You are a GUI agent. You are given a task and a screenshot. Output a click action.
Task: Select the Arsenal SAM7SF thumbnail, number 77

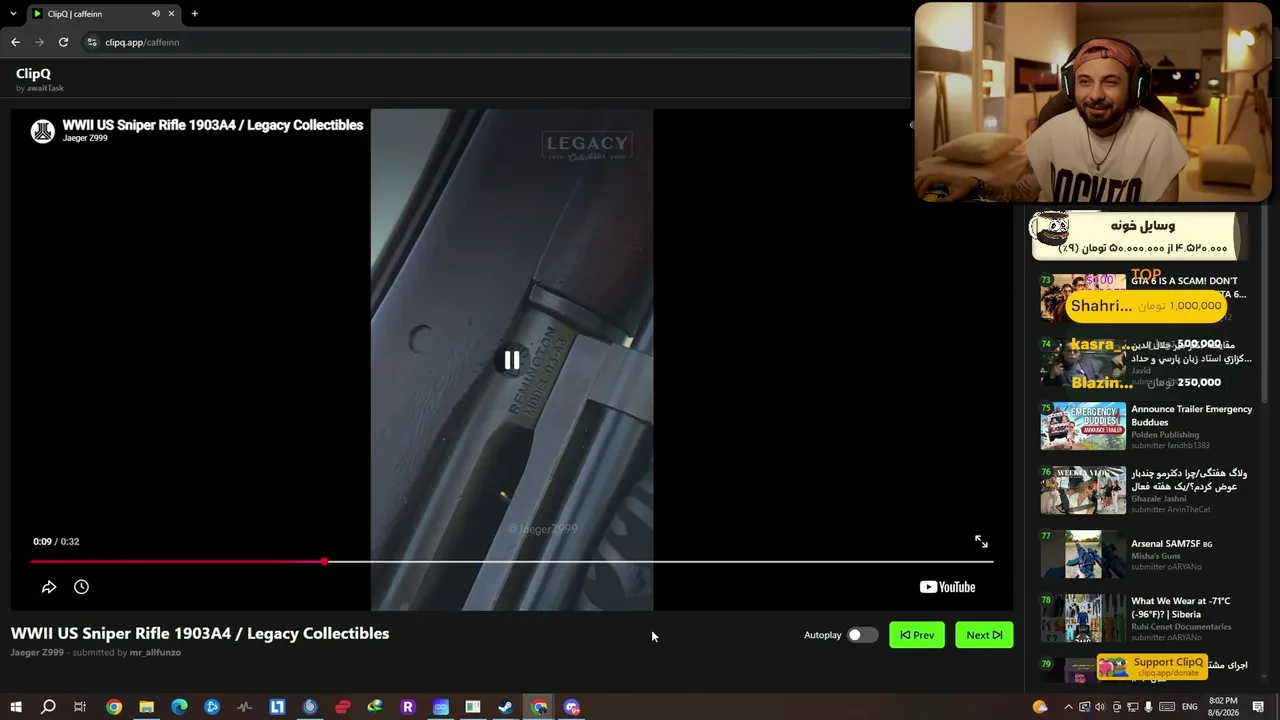1083,554
